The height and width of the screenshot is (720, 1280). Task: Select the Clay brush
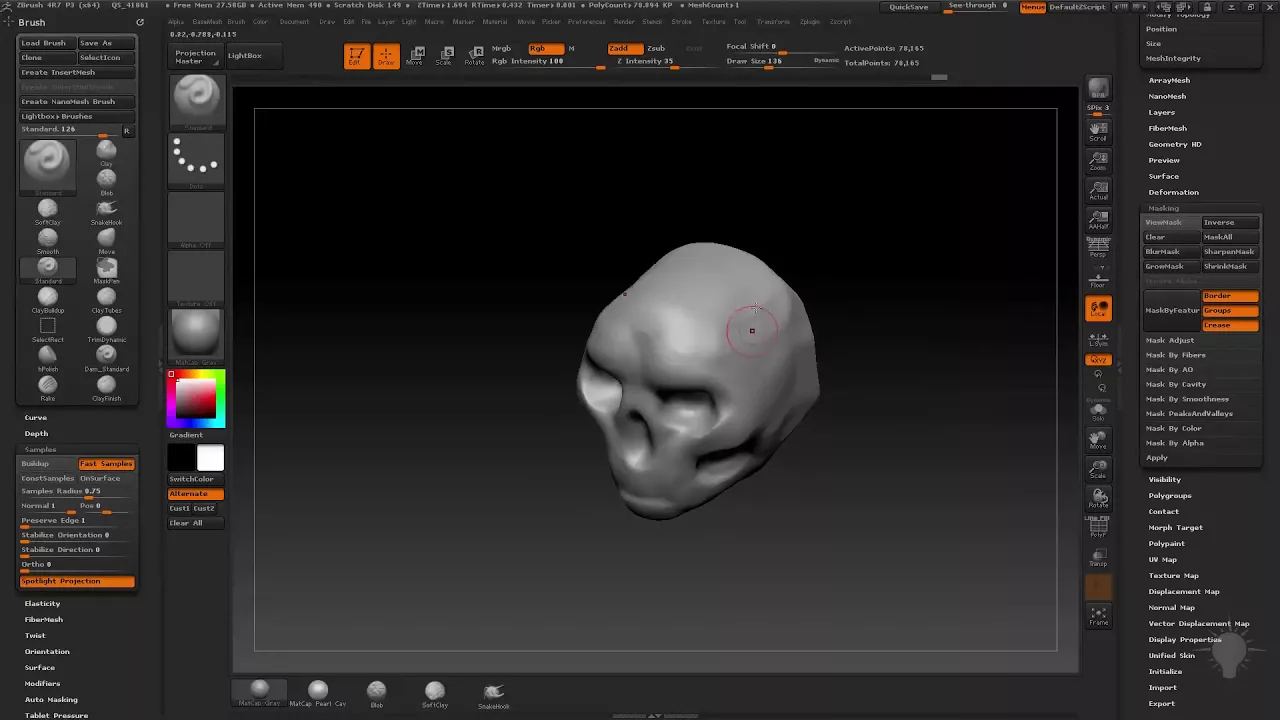[106, 151]
